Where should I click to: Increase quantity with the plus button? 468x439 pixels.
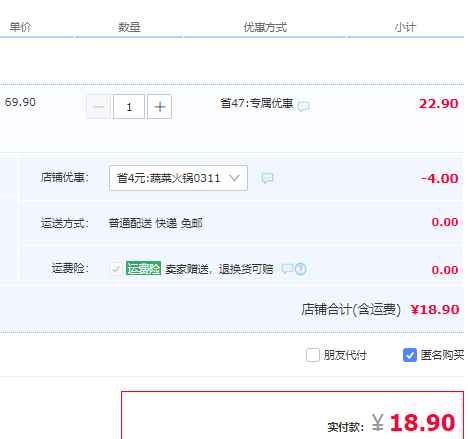(x=159, y=107)
